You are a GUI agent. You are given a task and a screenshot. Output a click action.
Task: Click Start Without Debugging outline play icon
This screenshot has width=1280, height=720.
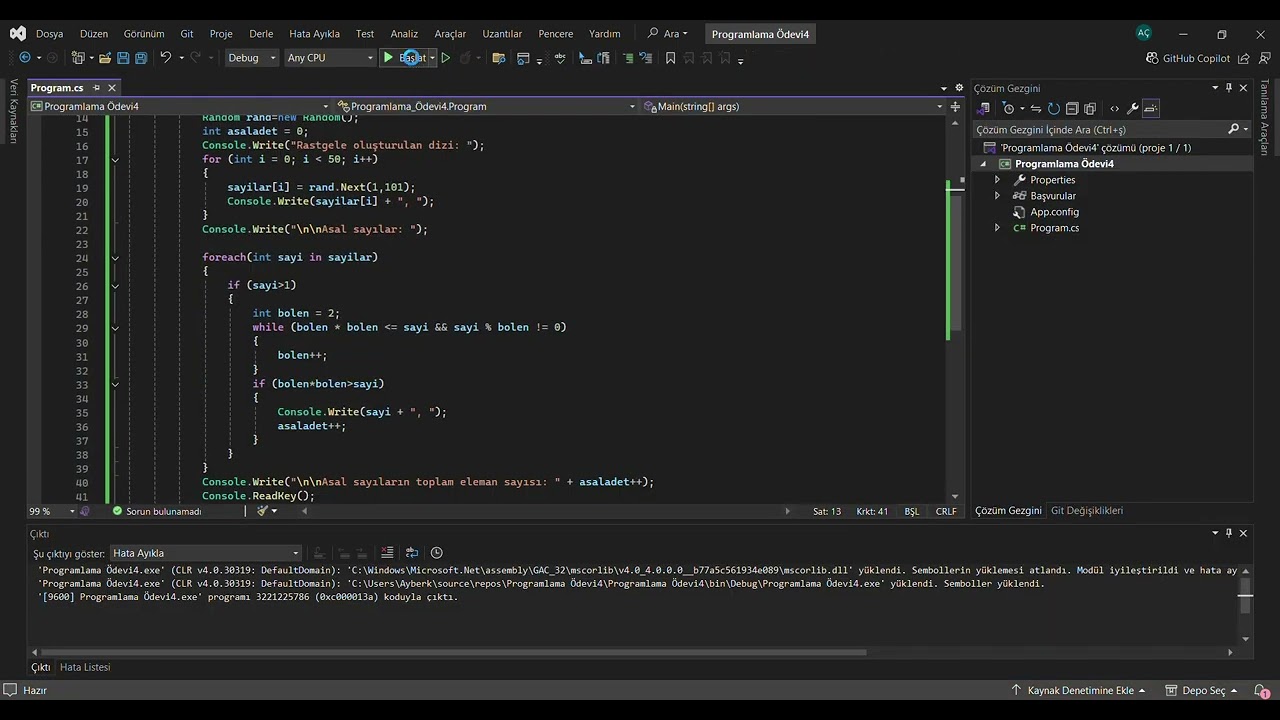pos(446,58)
